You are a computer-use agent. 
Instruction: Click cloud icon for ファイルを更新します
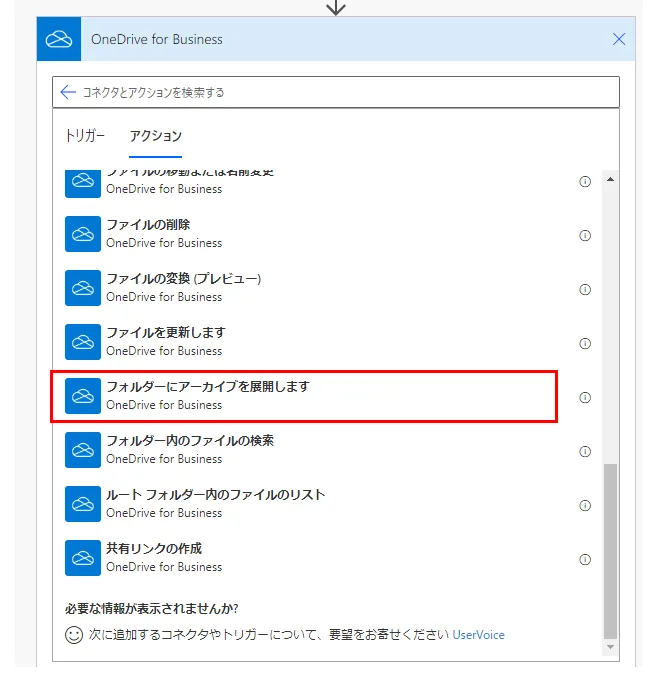(83, 342)
